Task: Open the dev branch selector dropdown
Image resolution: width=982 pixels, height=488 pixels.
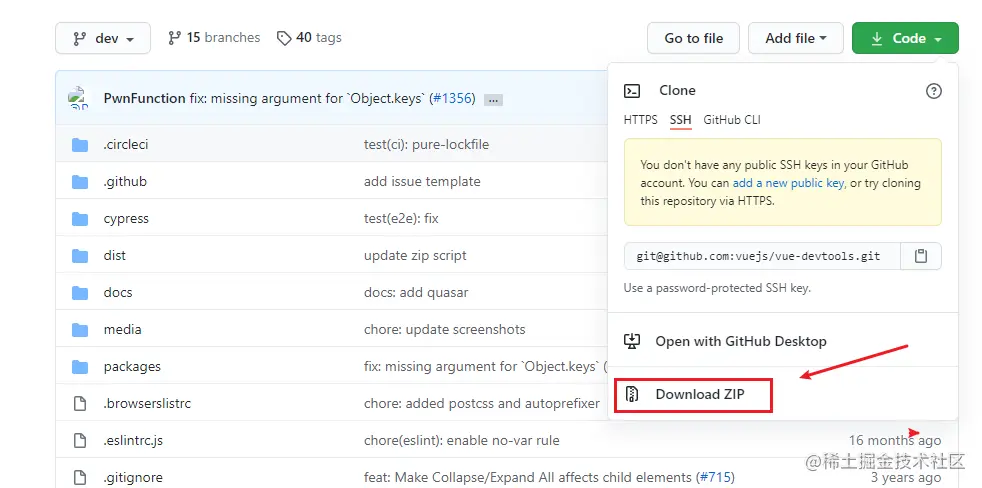Action: [x=103, y=38]
